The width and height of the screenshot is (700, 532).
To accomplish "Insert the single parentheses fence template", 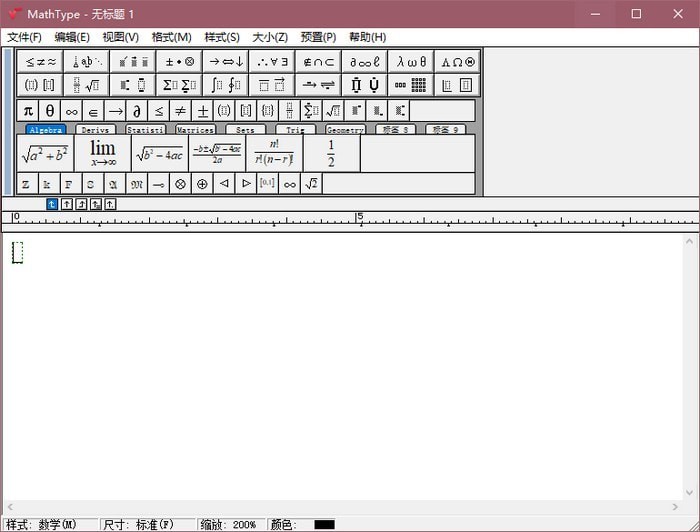I will (x=224, y=111).
